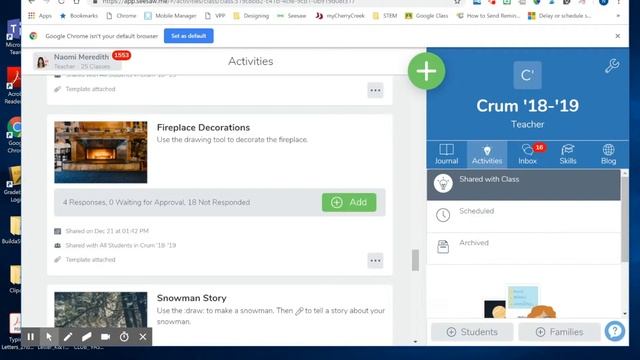Open the help question mark button
640x360 pixels.
coord(615,331)
